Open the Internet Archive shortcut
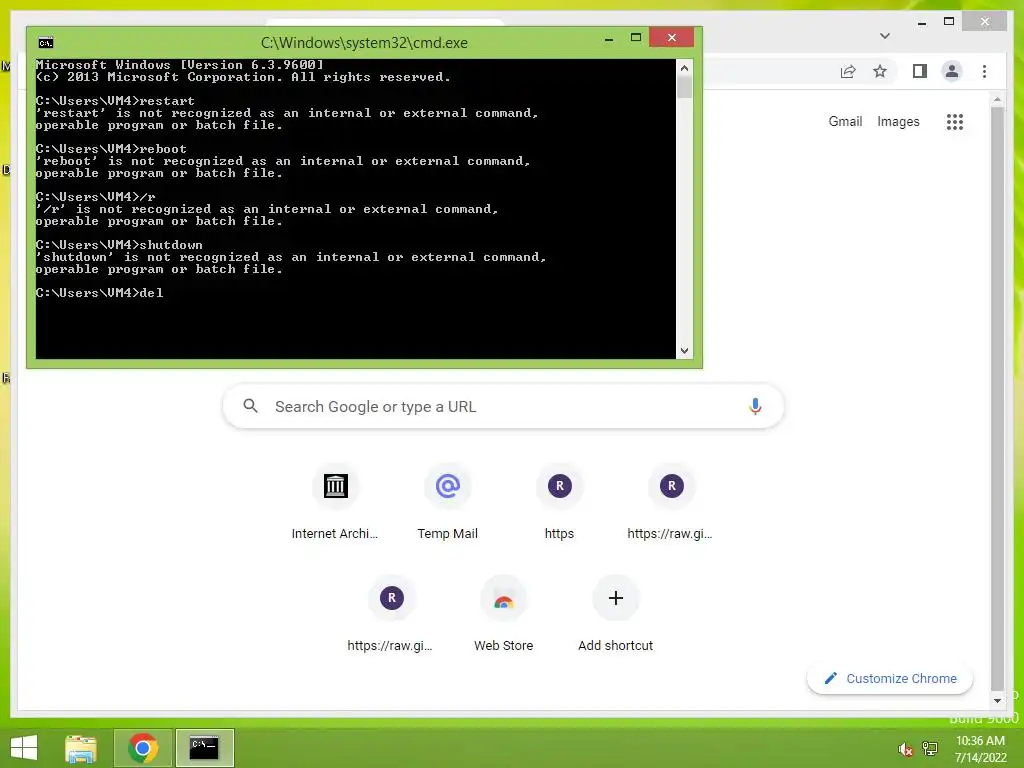1024x768 pixels. [x=335, y=486]
